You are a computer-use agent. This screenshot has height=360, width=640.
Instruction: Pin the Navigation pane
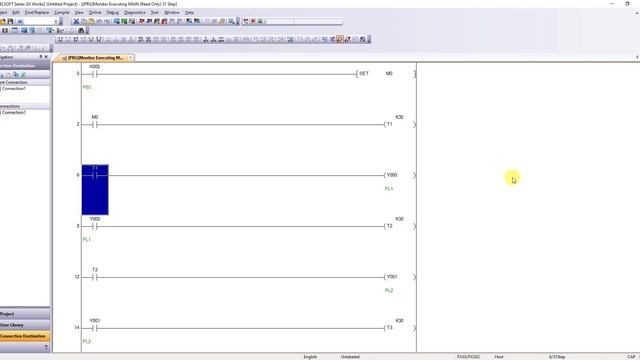click(x=40, y=57)
